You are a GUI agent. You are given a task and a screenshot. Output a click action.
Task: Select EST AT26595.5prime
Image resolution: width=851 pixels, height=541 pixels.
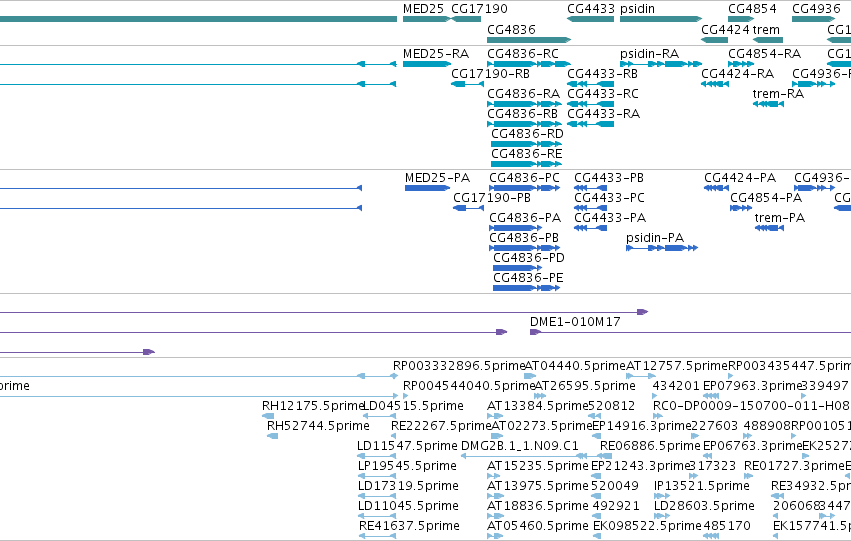point(541,396)
